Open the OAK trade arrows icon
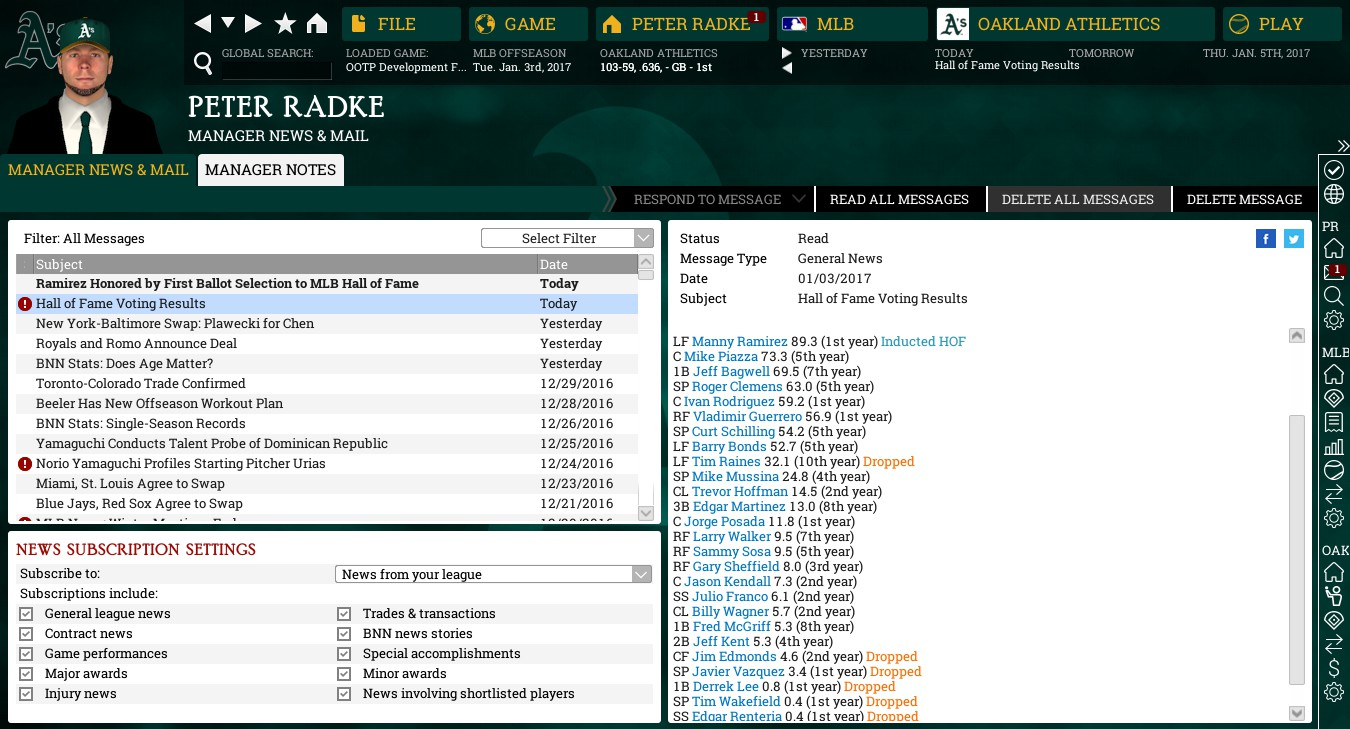This screenshot has width=1350, height=729. click(x=1334, y=644)
